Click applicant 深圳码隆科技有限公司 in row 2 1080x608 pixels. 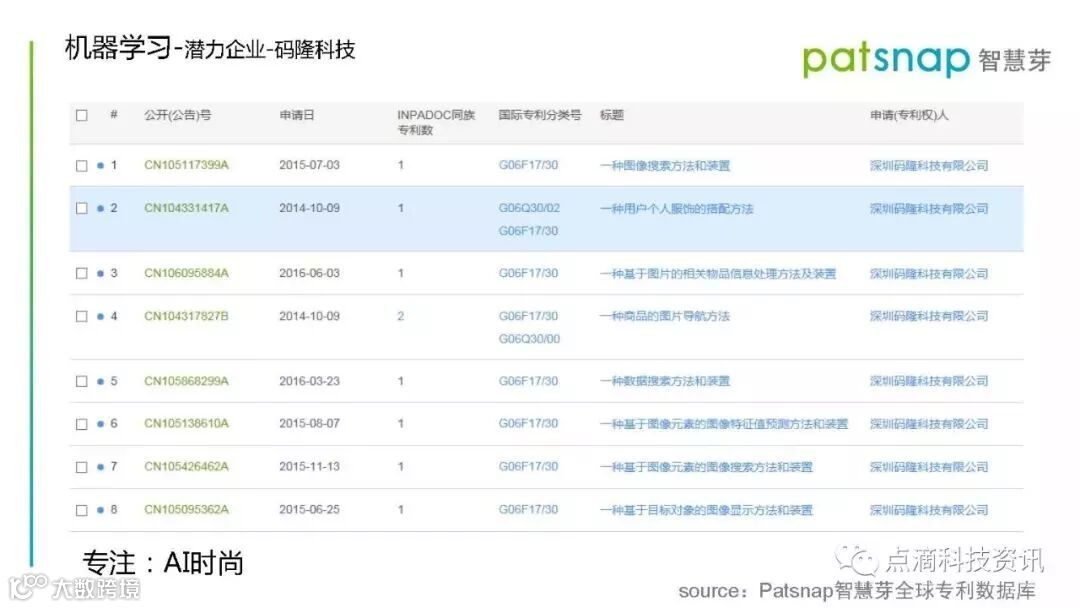(928, 209)
